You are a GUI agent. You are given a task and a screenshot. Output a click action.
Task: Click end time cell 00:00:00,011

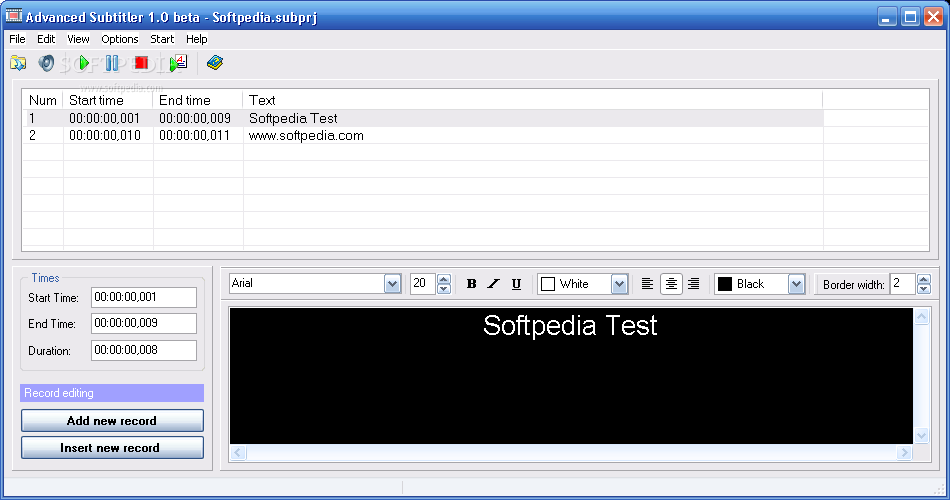pos(194,135)
